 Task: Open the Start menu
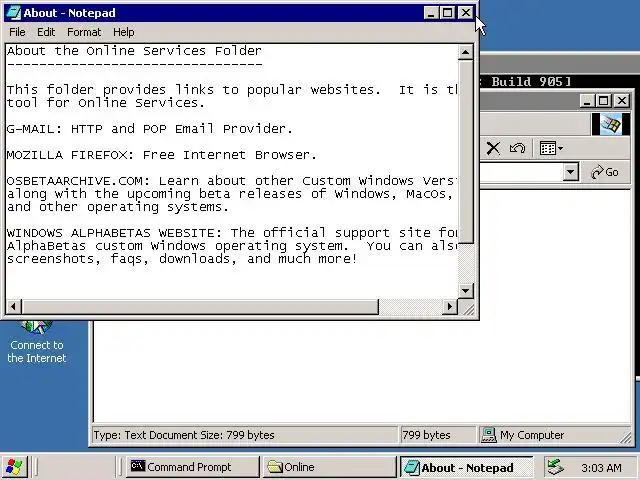tap(14, 467)
